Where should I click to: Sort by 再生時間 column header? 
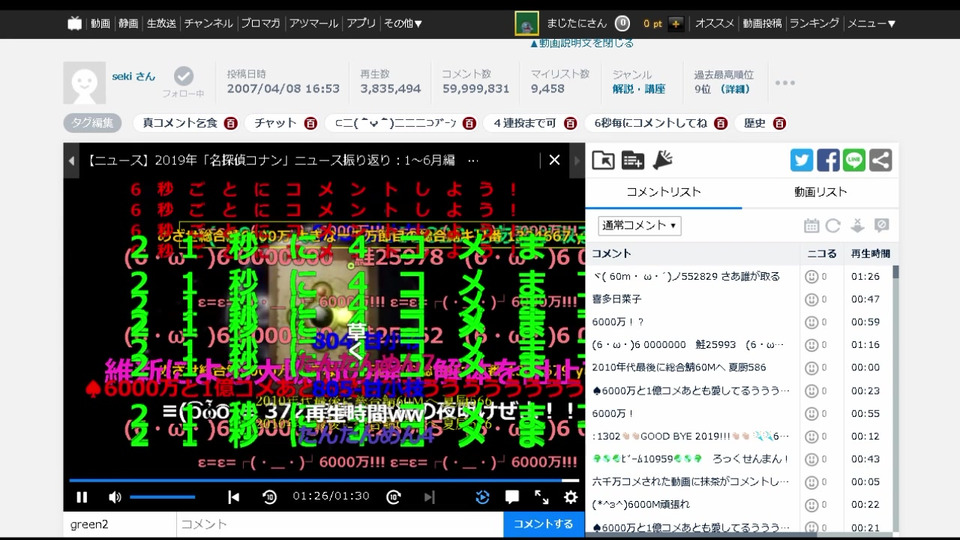click(870, 253)
